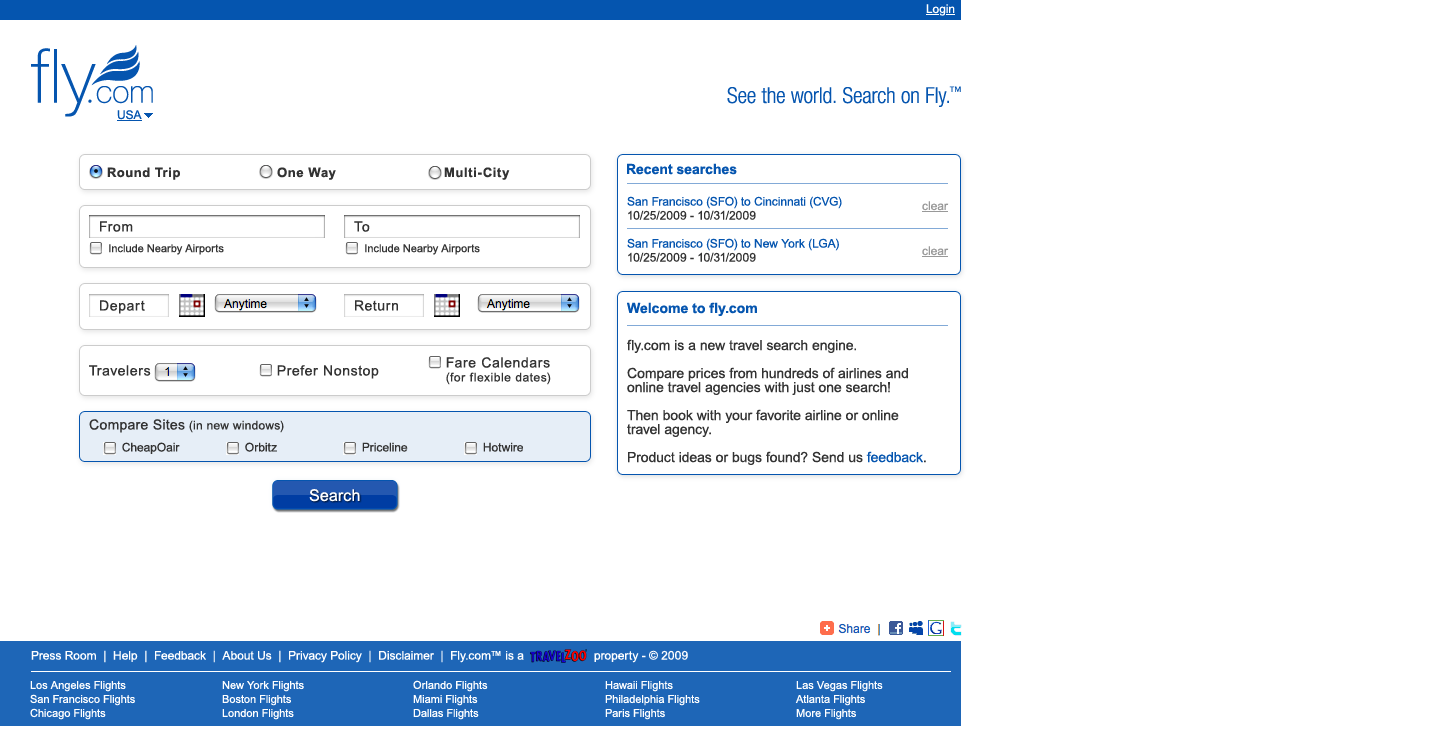Select the Round Trip option

point(96,172)
